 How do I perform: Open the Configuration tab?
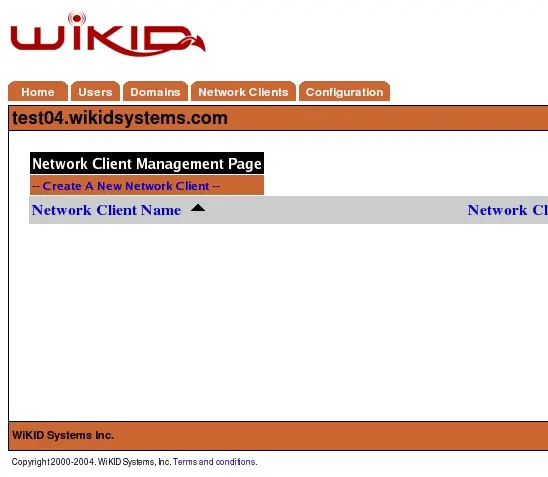[x=344, y=92]
